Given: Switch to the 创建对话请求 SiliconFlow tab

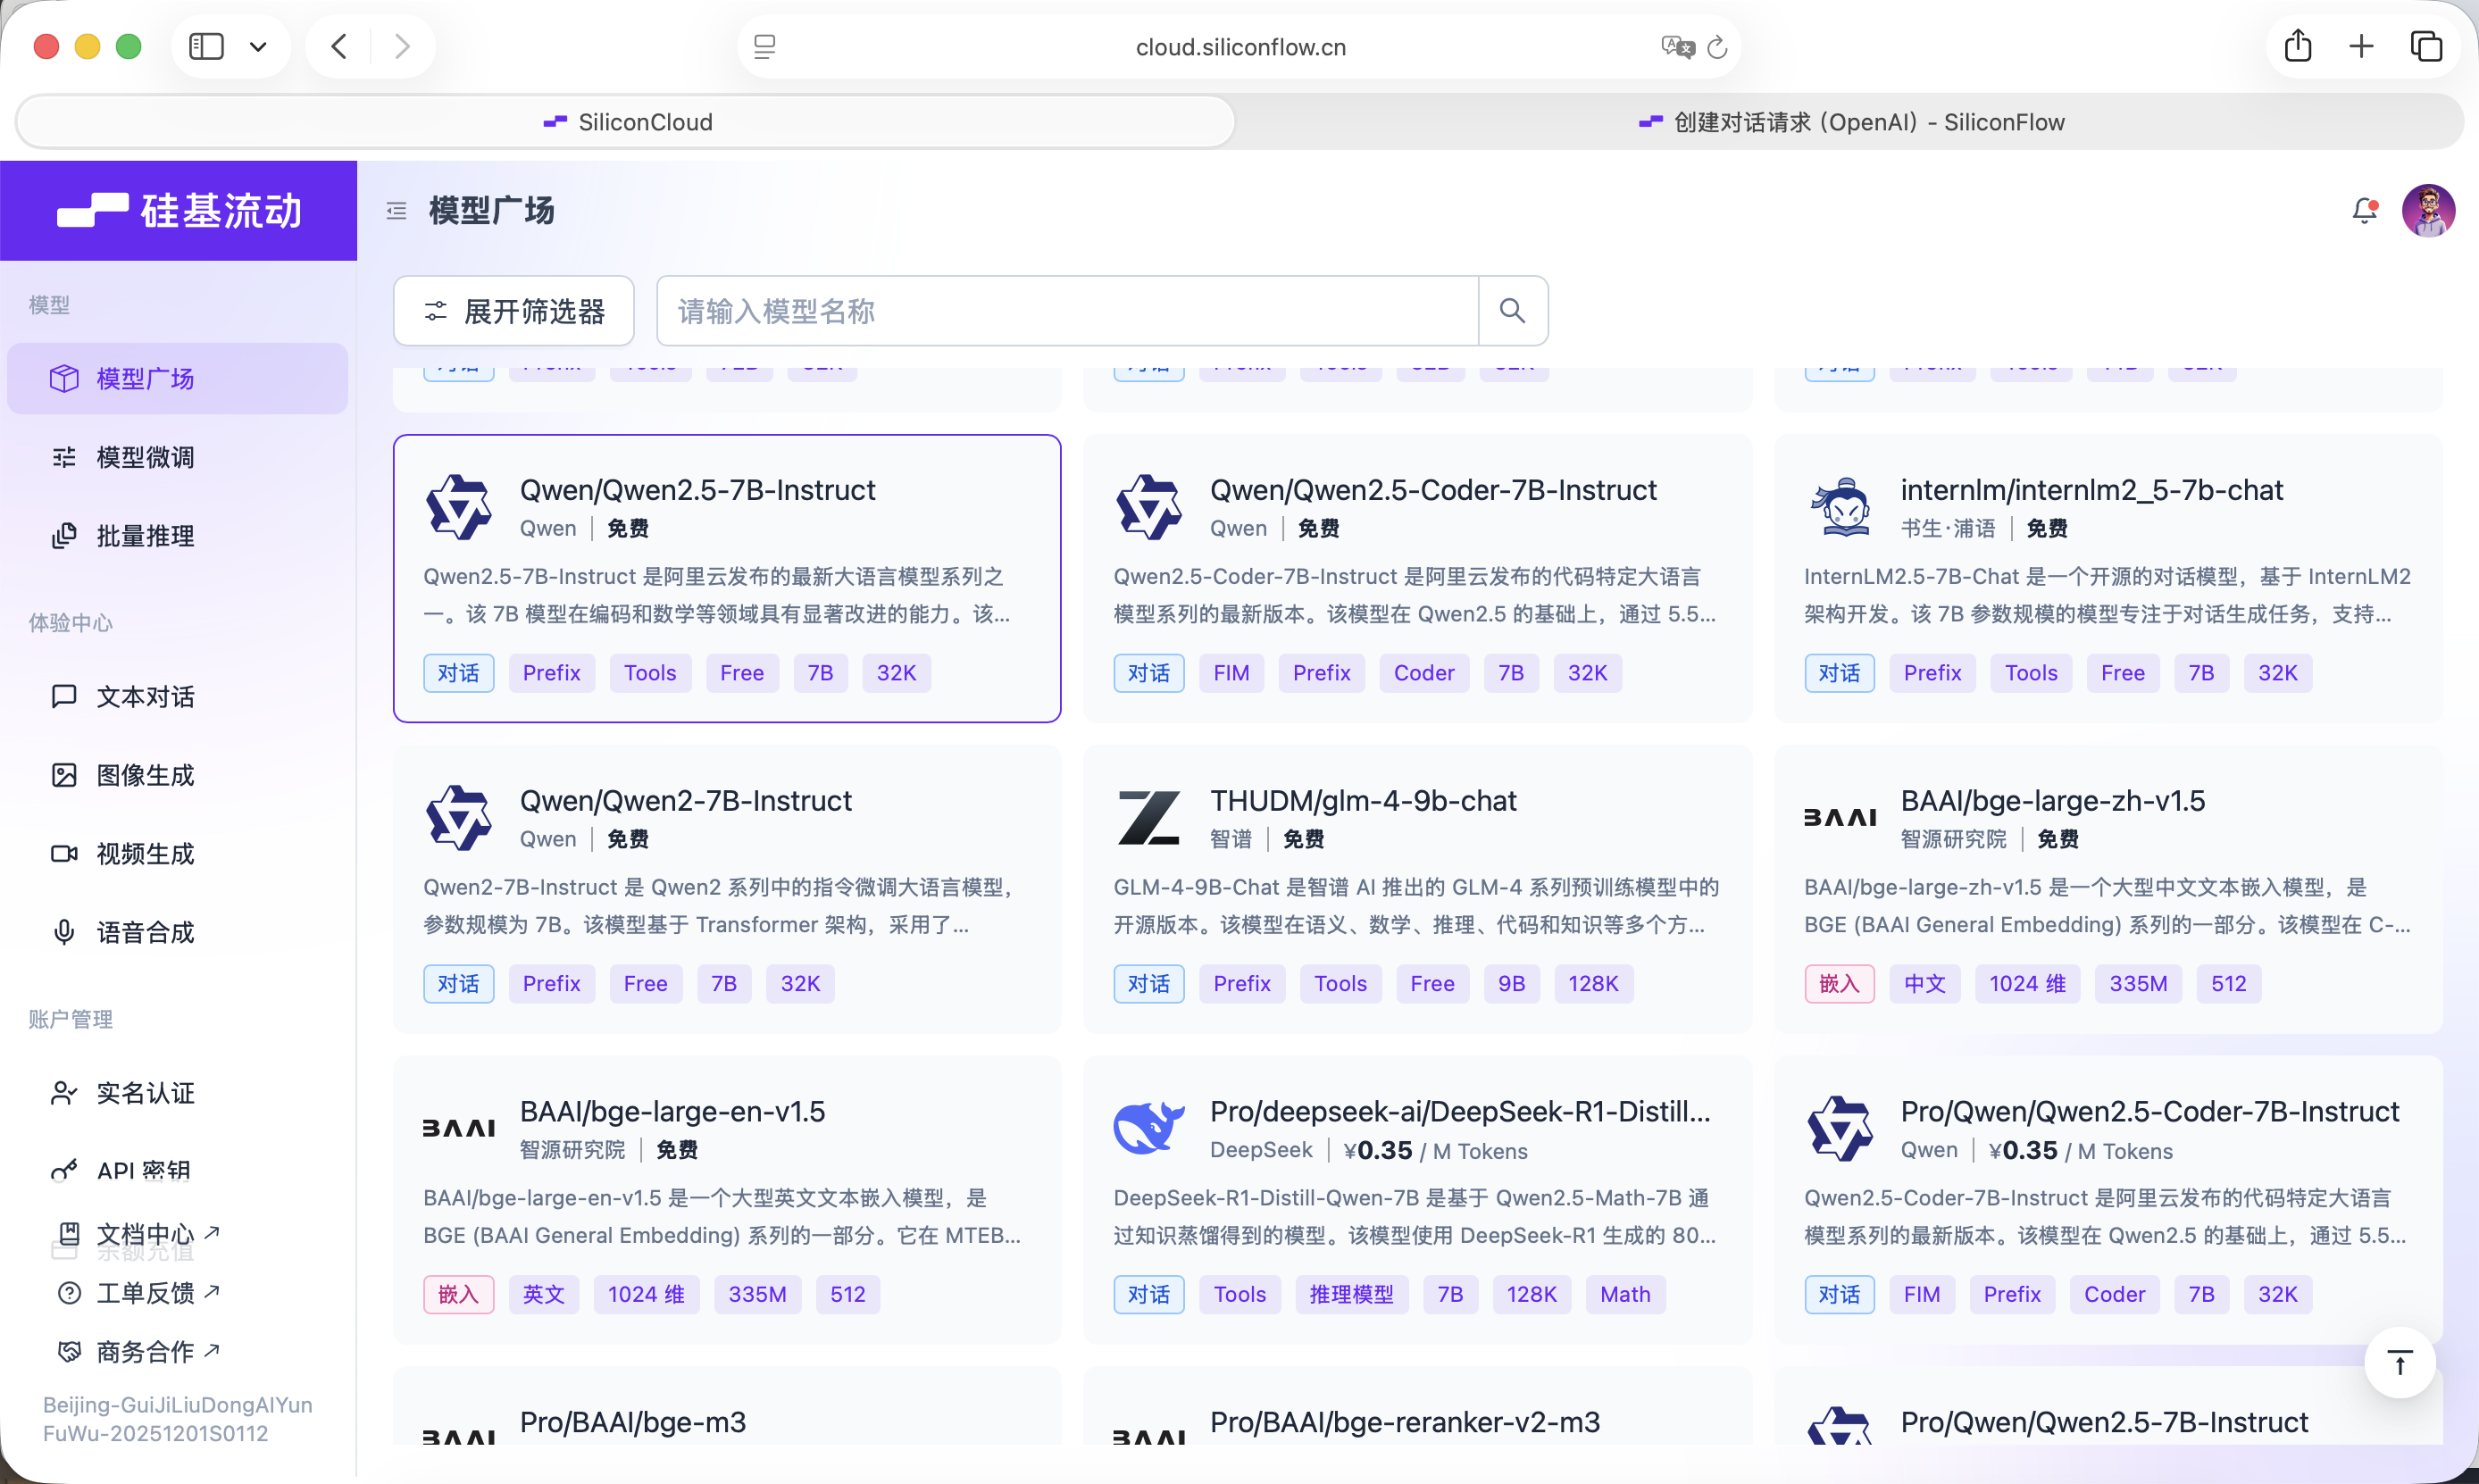Looking at the screenshot, I should (1850, 122).
